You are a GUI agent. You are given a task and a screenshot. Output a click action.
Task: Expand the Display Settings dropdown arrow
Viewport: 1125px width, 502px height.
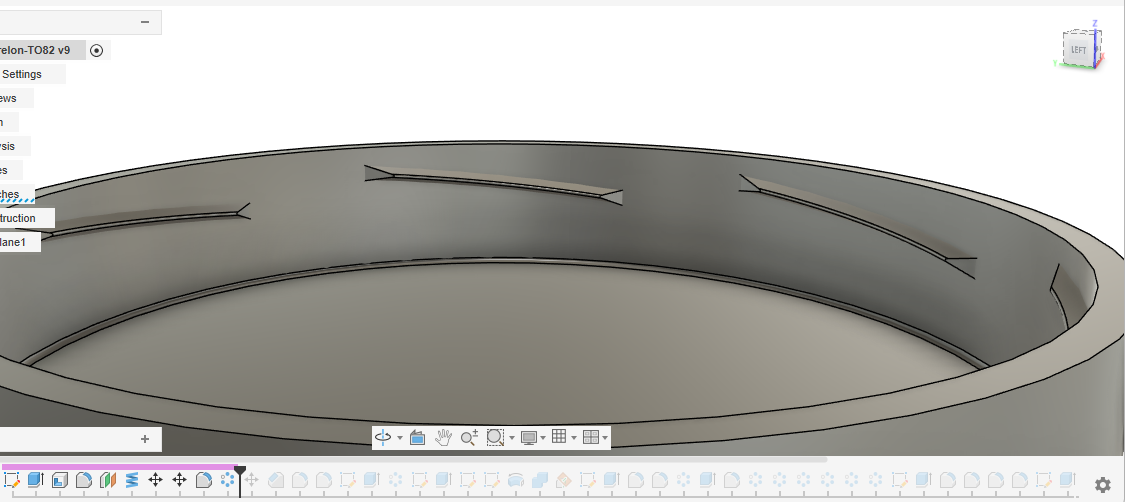pyautogui.click(x=543, y=438)
